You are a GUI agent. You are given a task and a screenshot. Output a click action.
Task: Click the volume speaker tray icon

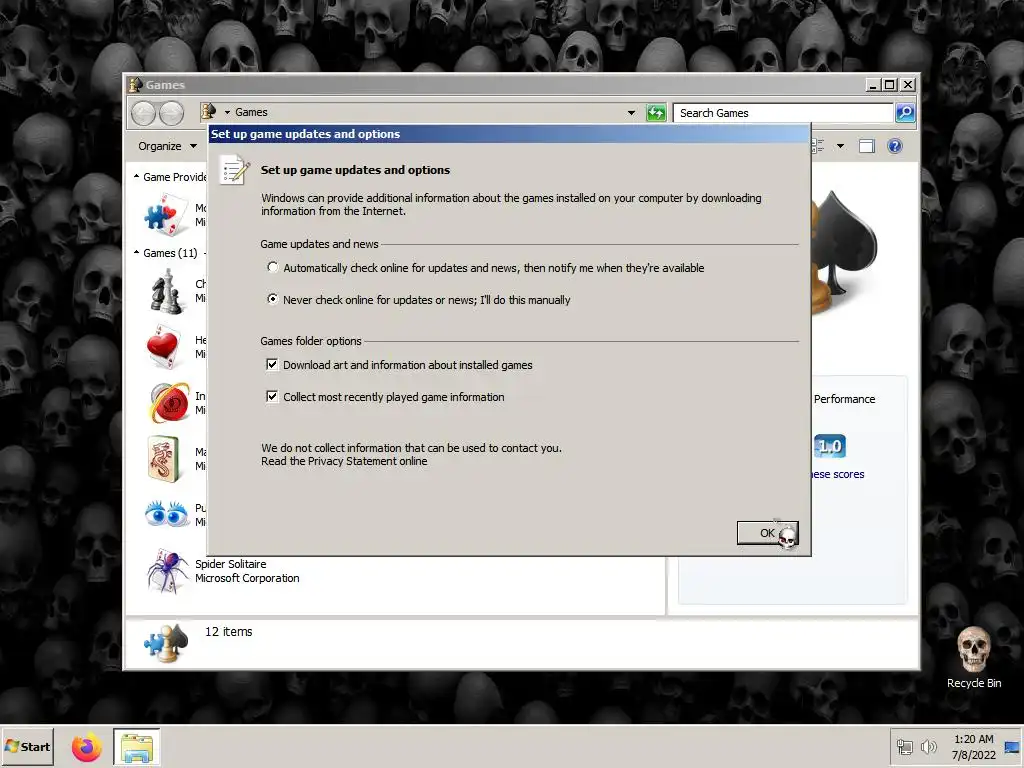pyautogui.click(x=928, y=746)
